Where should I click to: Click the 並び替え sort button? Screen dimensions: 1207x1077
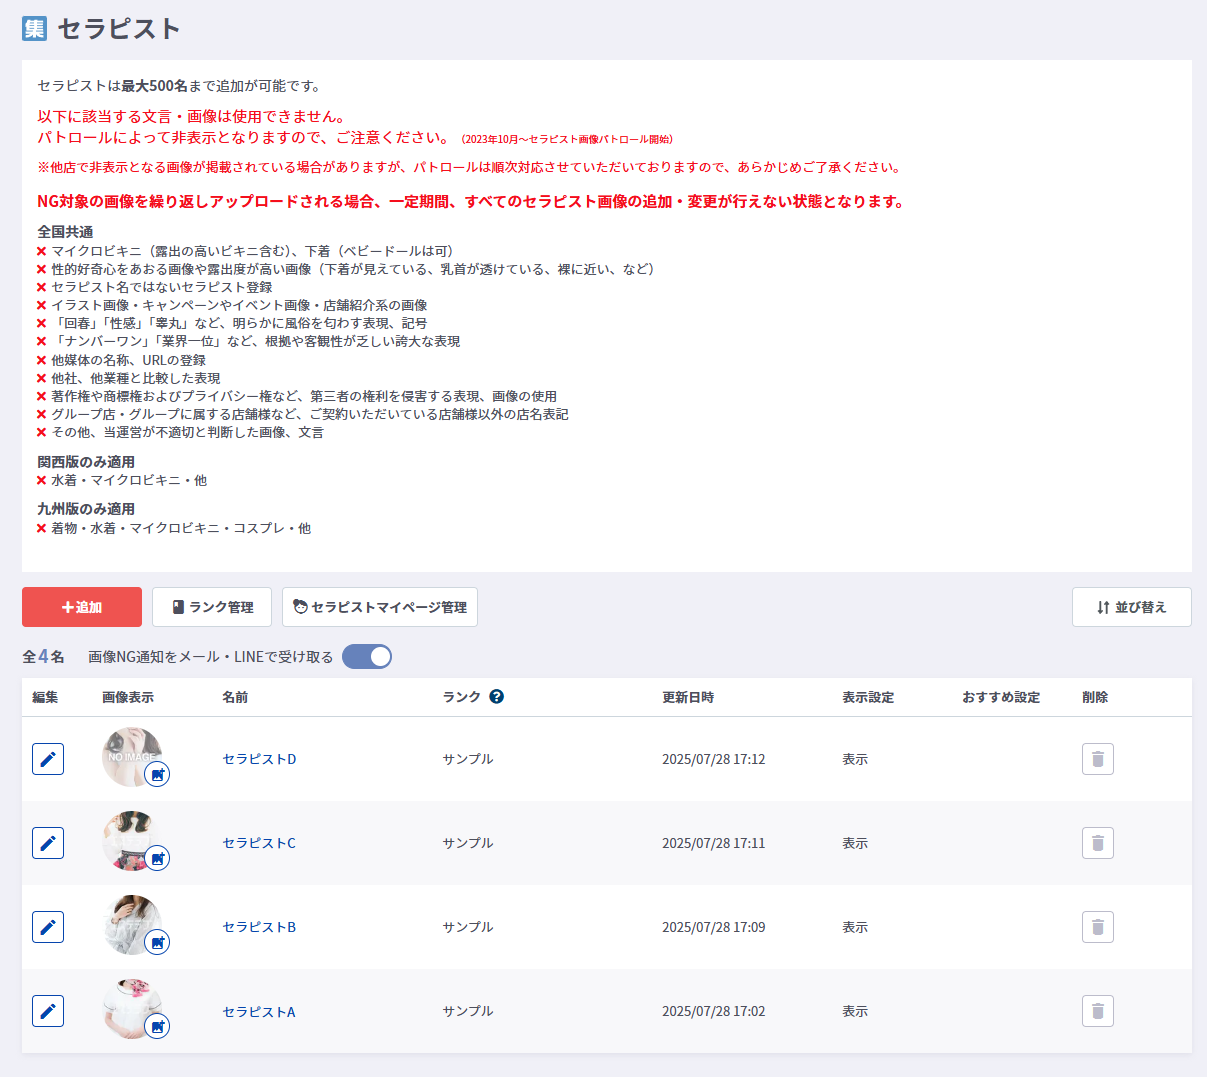click(x=1131, y=607)
